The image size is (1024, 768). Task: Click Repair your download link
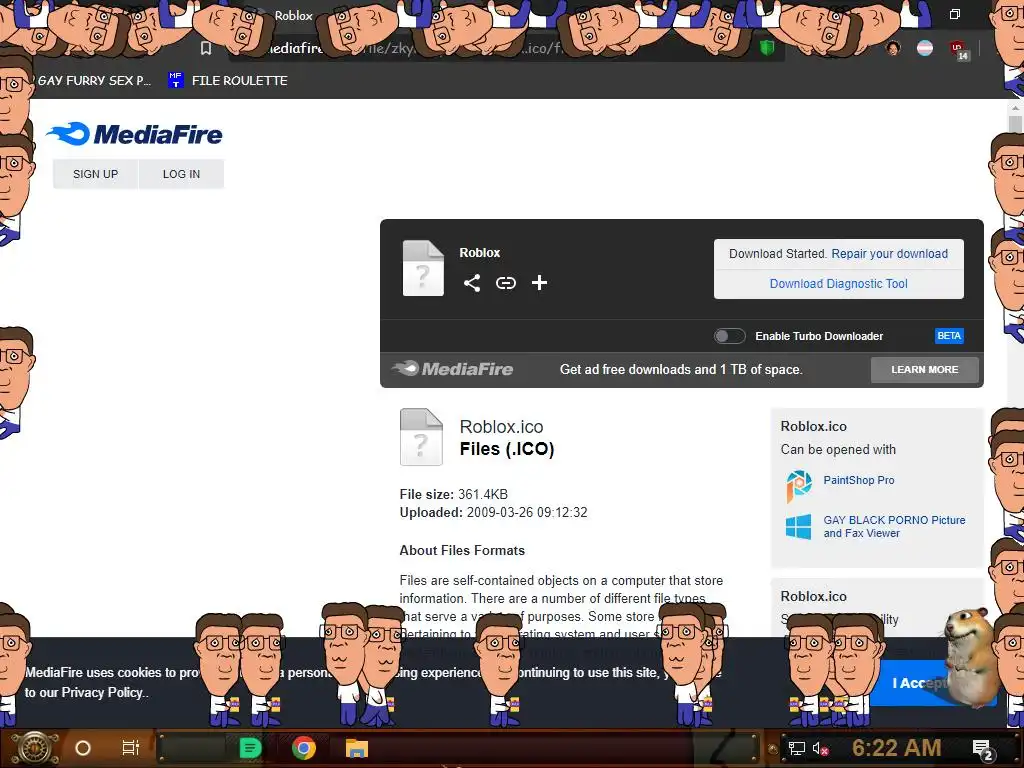tap(889, 254)
